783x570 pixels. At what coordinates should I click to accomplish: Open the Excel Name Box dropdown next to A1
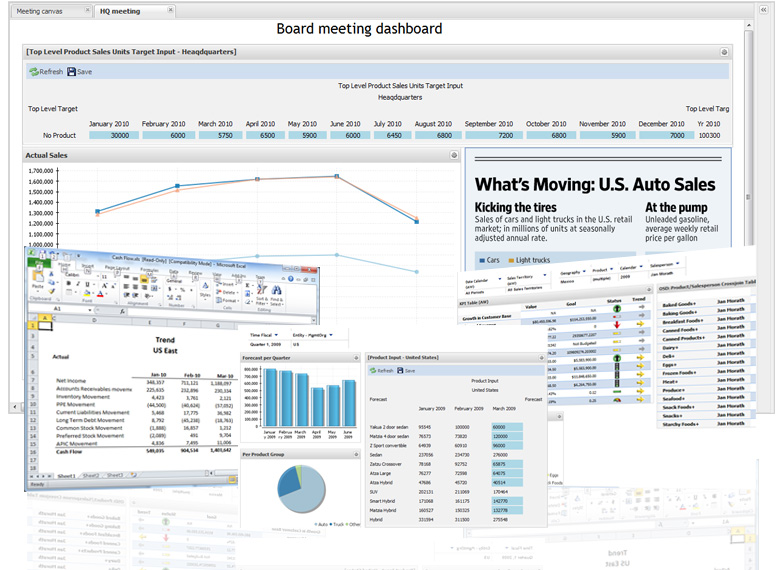coord(90,310)
